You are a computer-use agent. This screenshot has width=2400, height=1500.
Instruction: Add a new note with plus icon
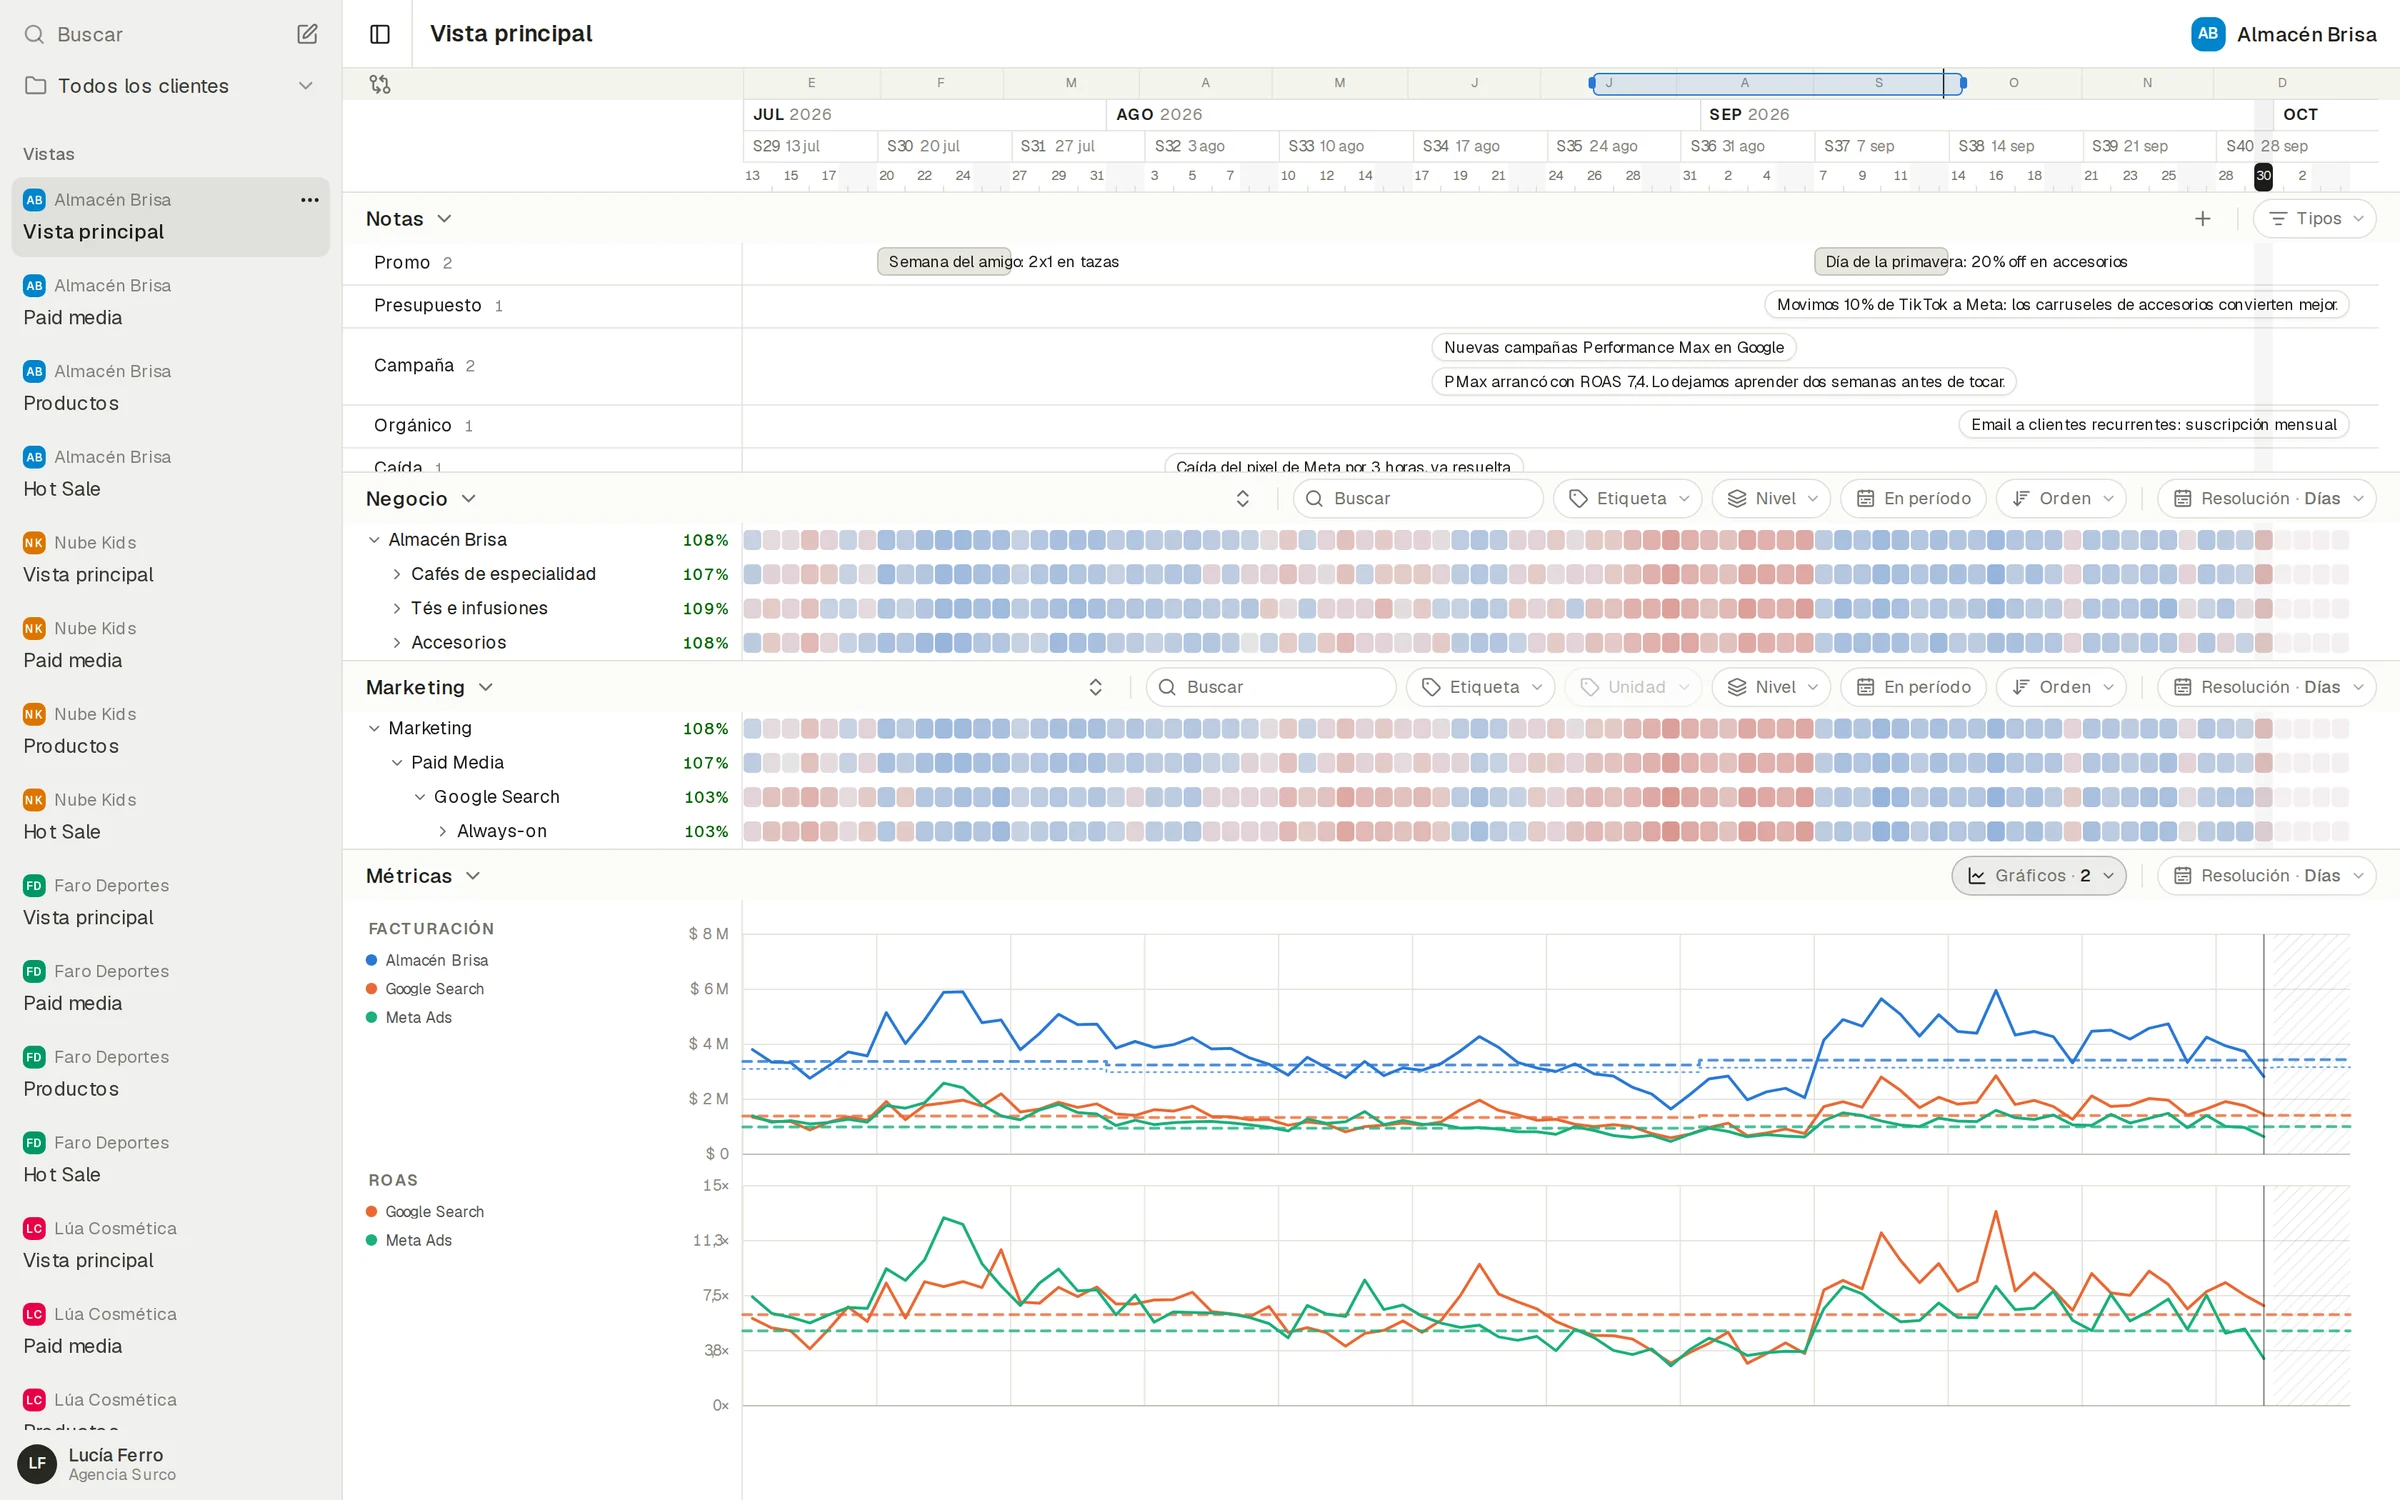click(x=2202, y=219)
